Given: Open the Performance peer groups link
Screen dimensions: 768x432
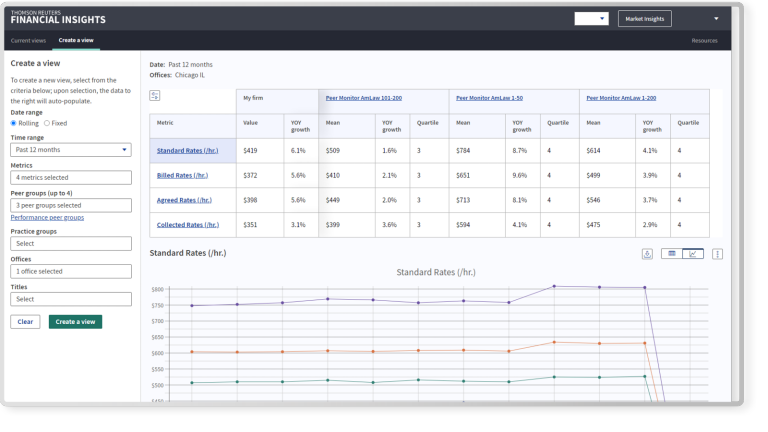Looking at the screenshot, I should pos(47,217).
